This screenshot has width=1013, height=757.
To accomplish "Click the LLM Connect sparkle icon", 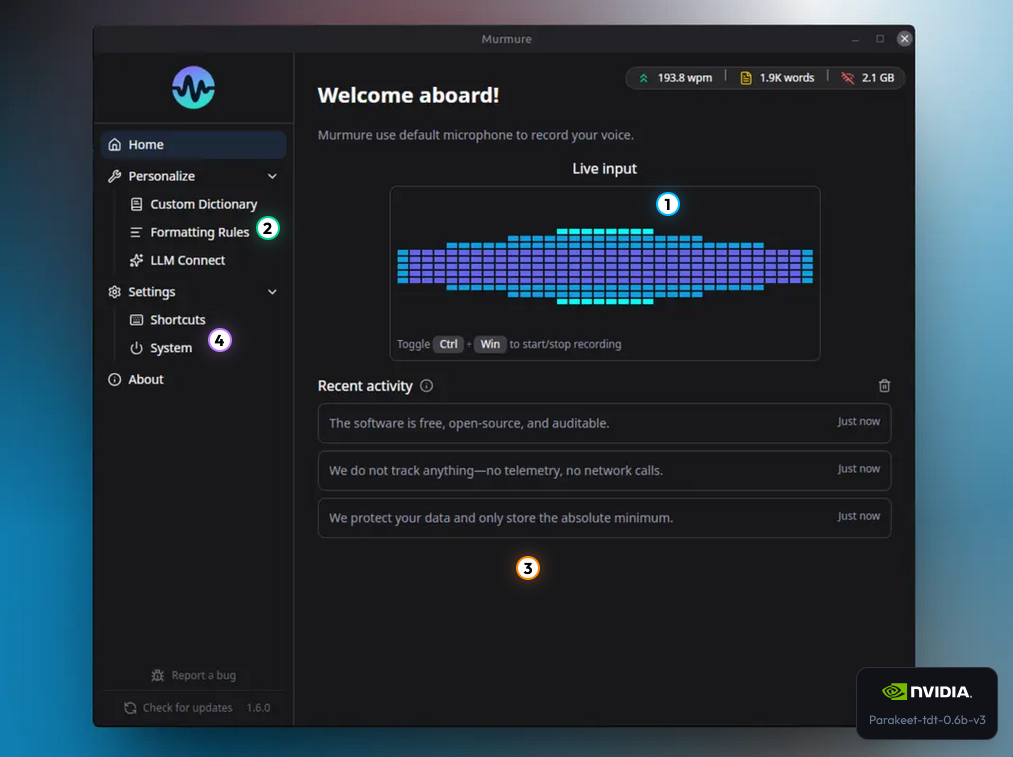I will pyautogui.click(x=136, y=260).
